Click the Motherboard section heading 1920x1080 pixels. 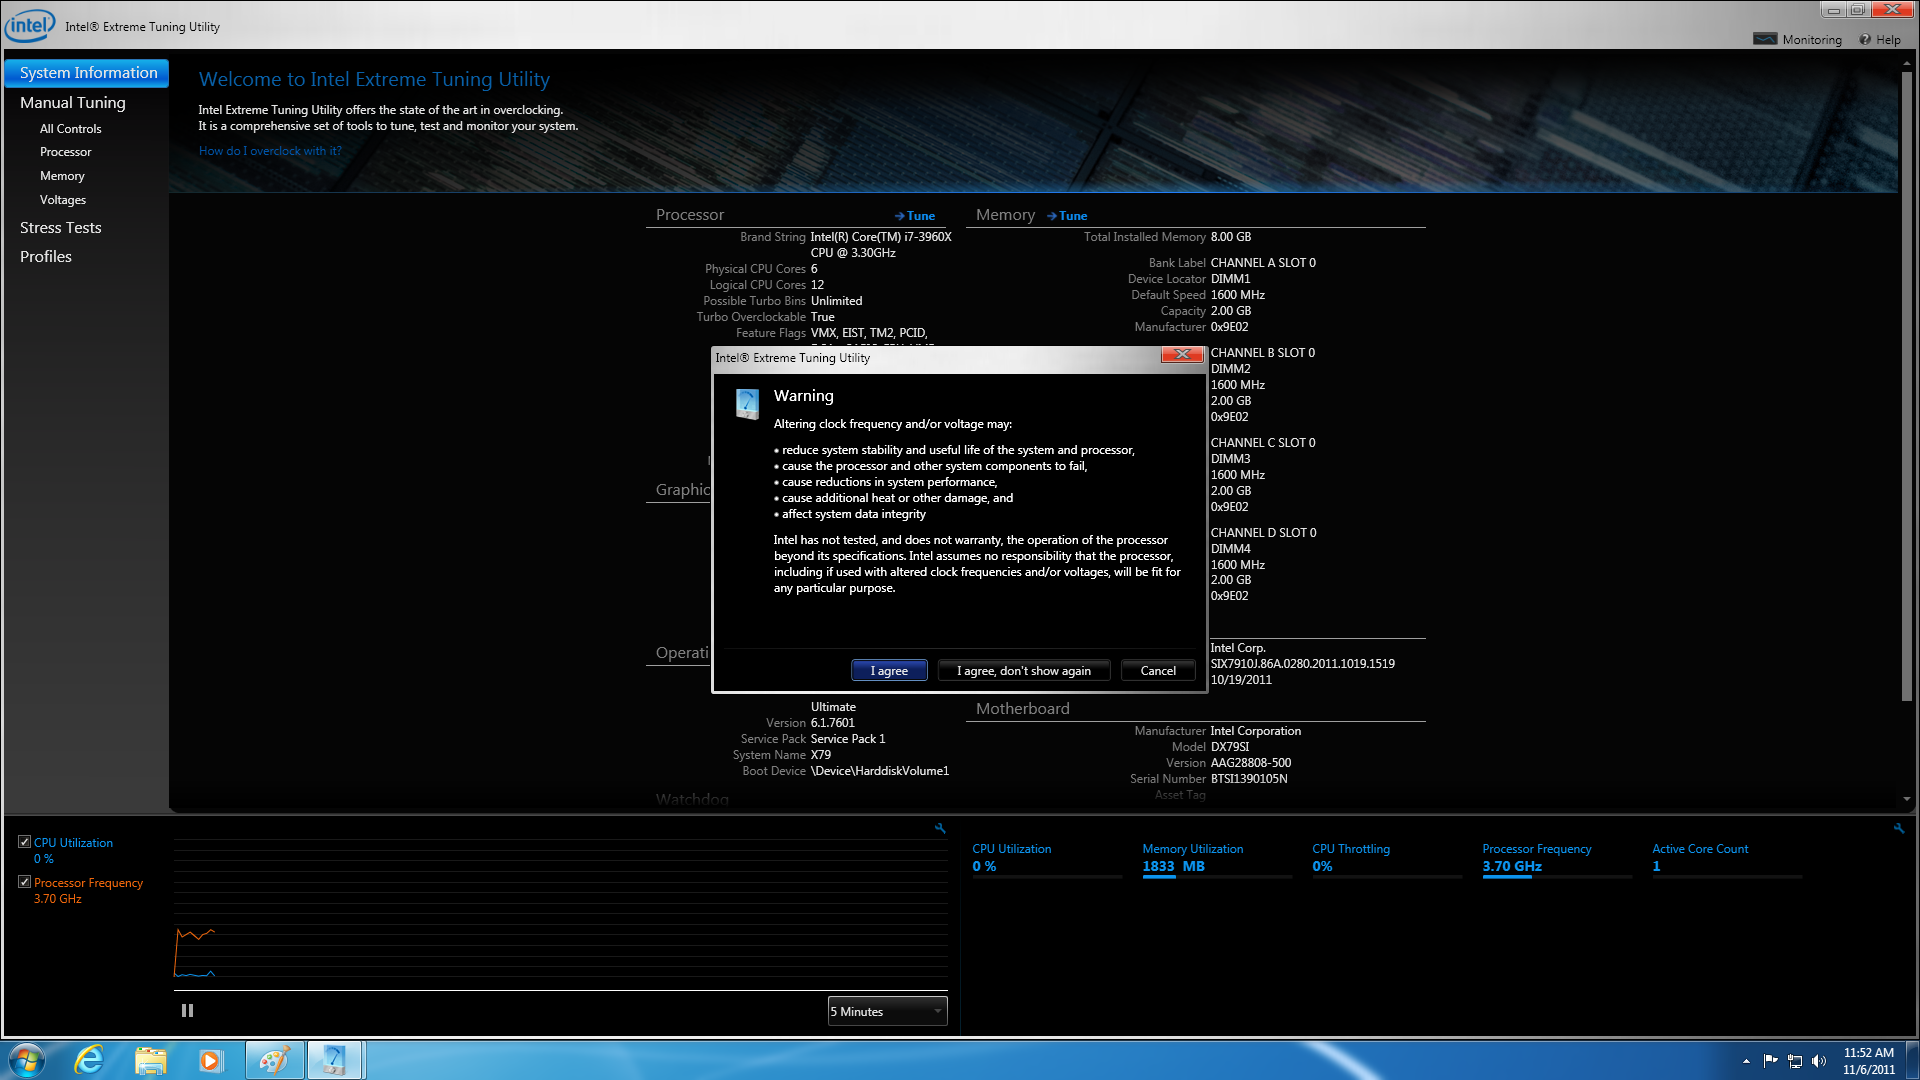(x=1023, y=709)
